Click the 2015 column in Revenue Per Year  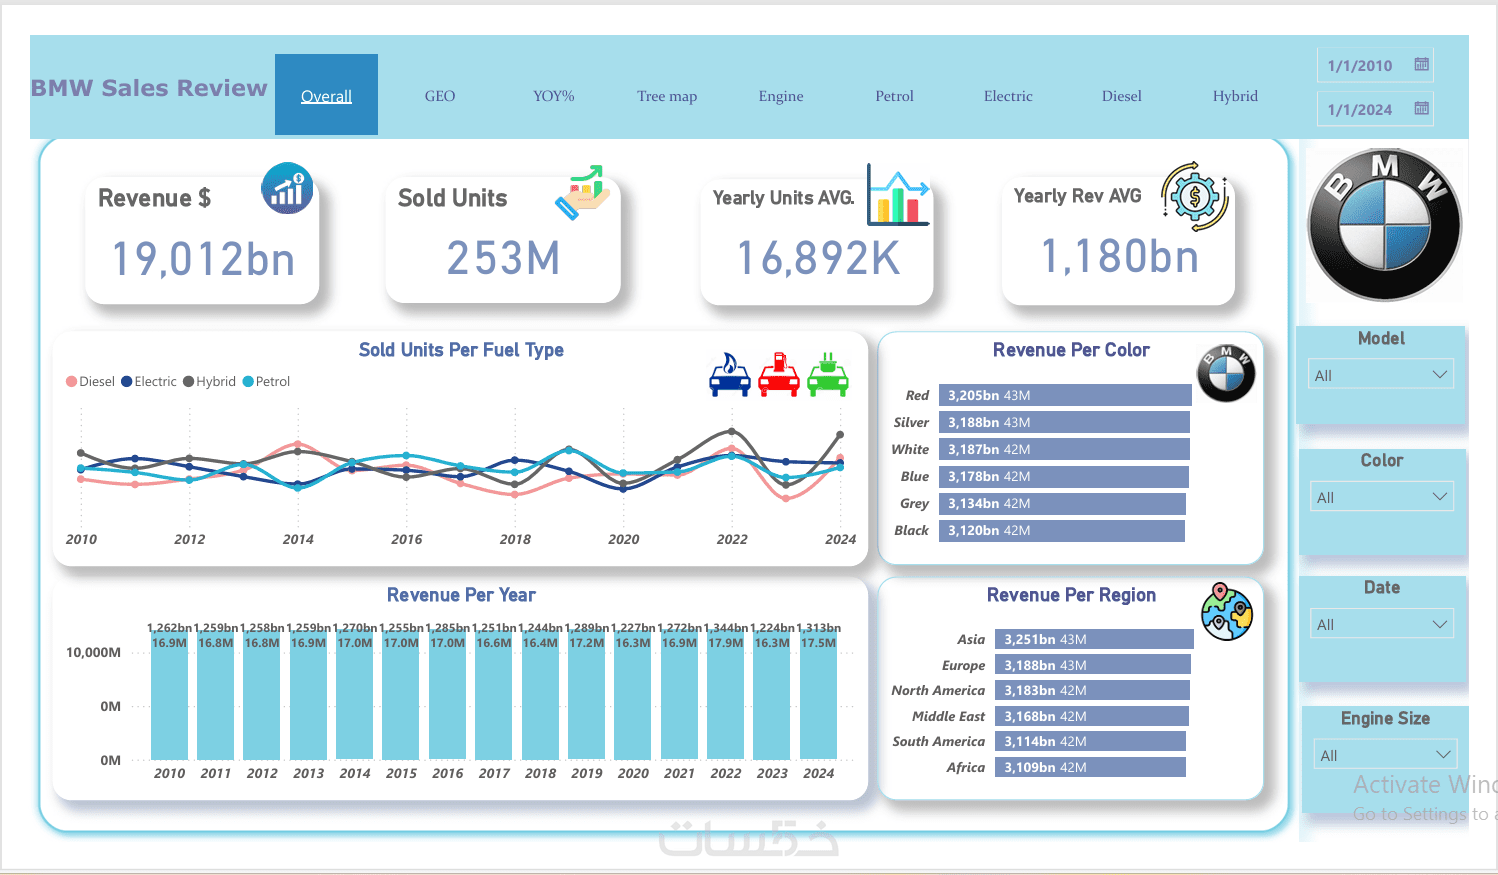(x=401, y=696)
